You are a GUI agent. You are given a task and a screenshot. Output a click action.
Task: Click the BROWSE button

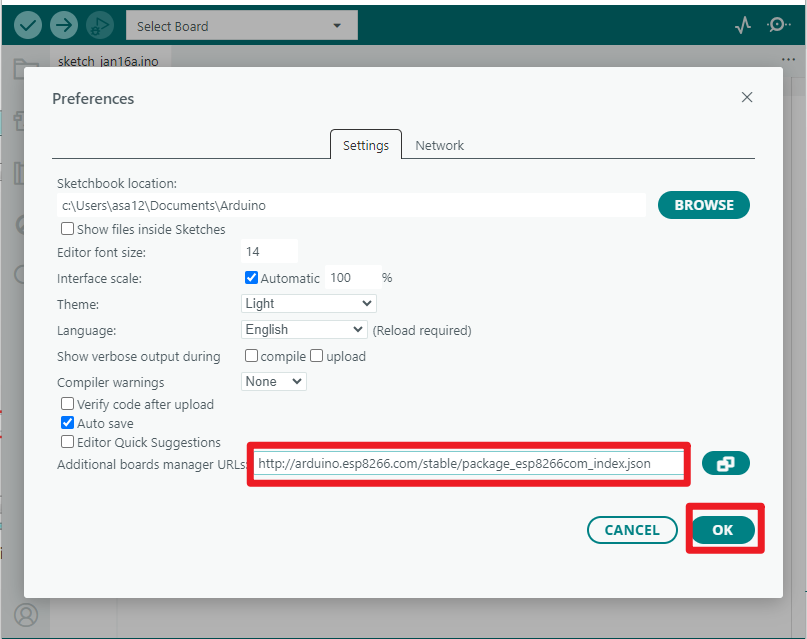pyautogui.click(x=704, y=205)
